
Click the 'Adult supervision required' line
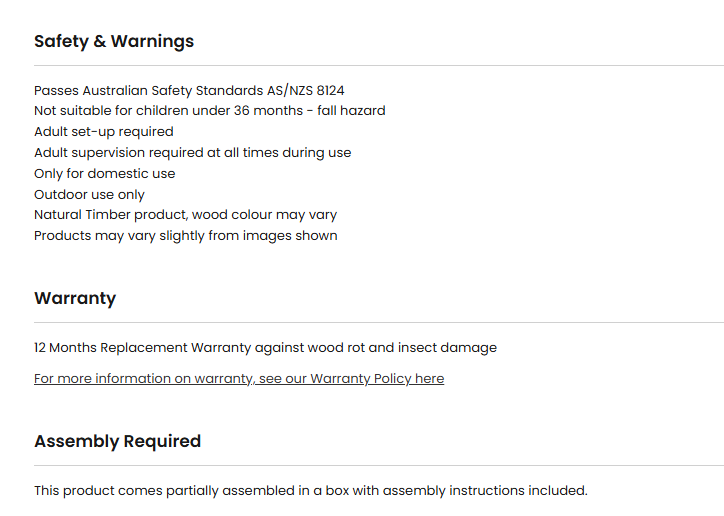[192, 153]
